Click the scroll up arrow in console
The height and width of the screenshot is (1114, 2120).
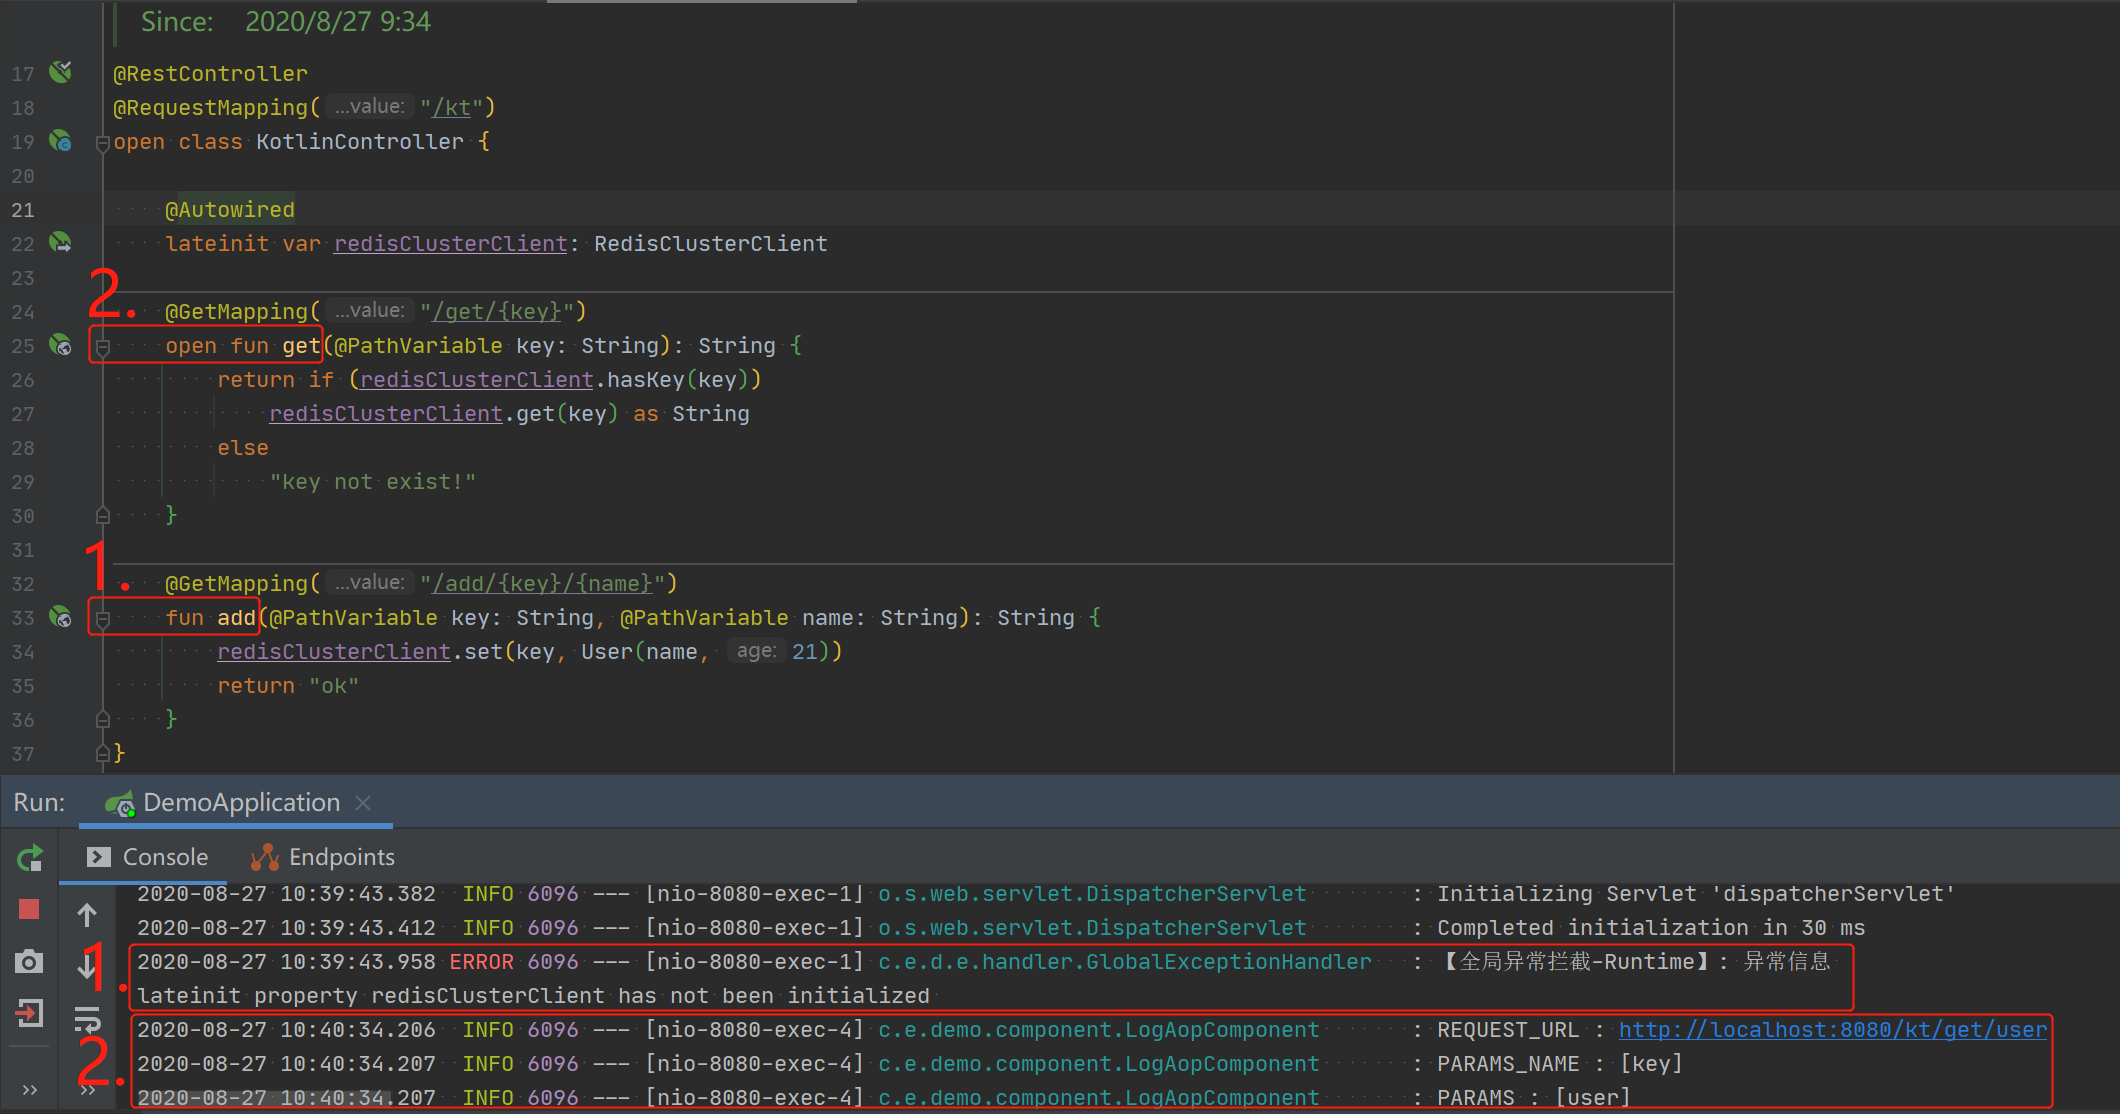(x=87, y=914)
